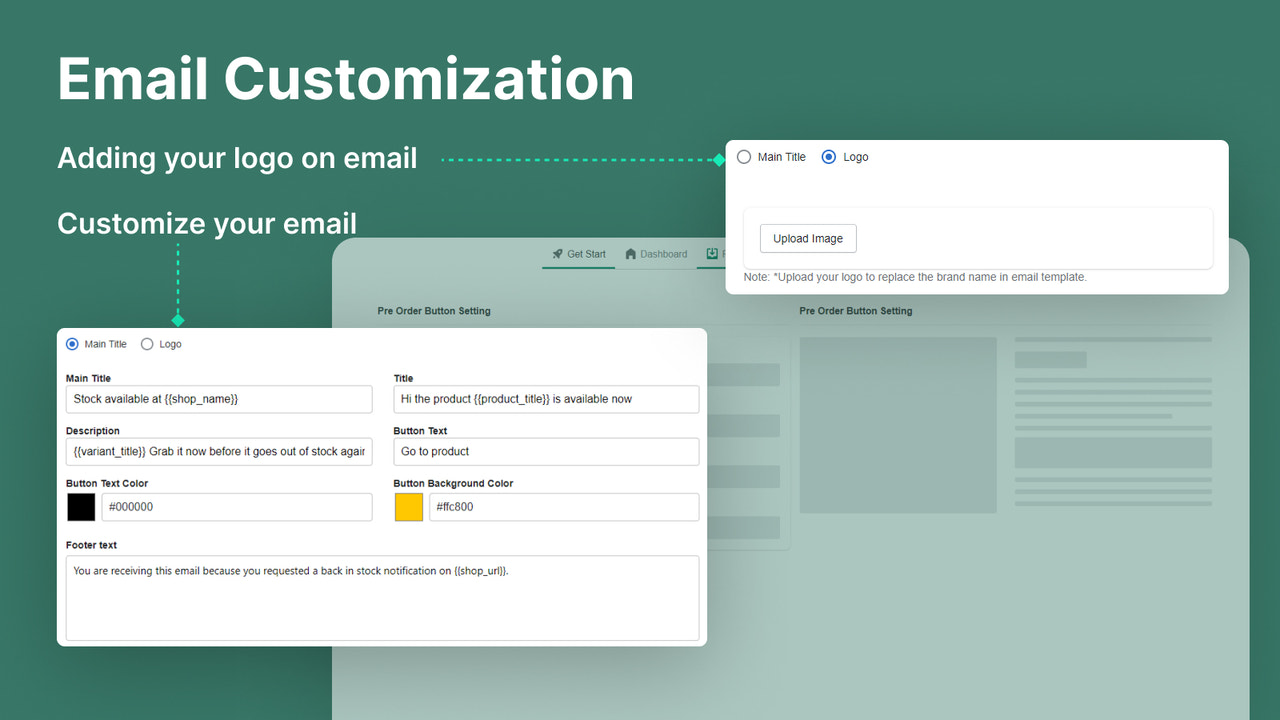
Task: Select Main Title radio in the email settings panel
Action: pos(71,344)
